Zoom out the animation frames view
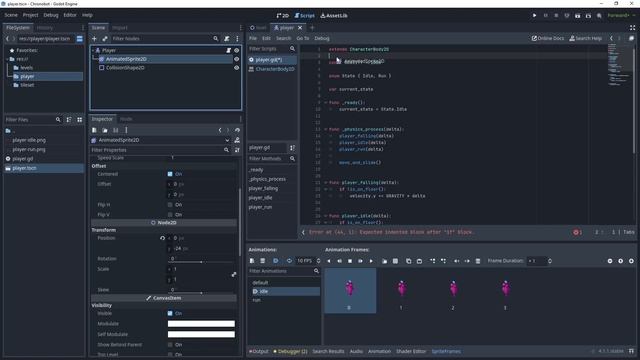This screenshot has width=640, height=360. click(x=610, y=261)
